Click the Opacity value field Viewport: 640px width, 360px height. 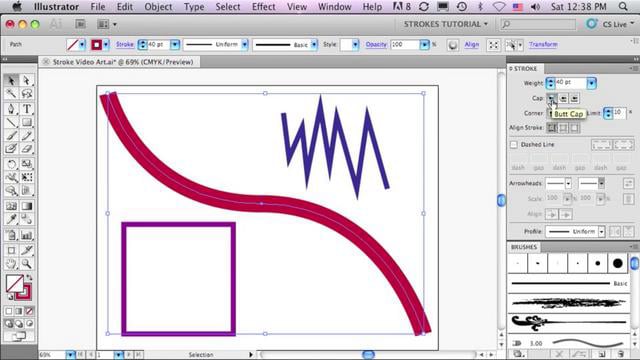(405, 44)
